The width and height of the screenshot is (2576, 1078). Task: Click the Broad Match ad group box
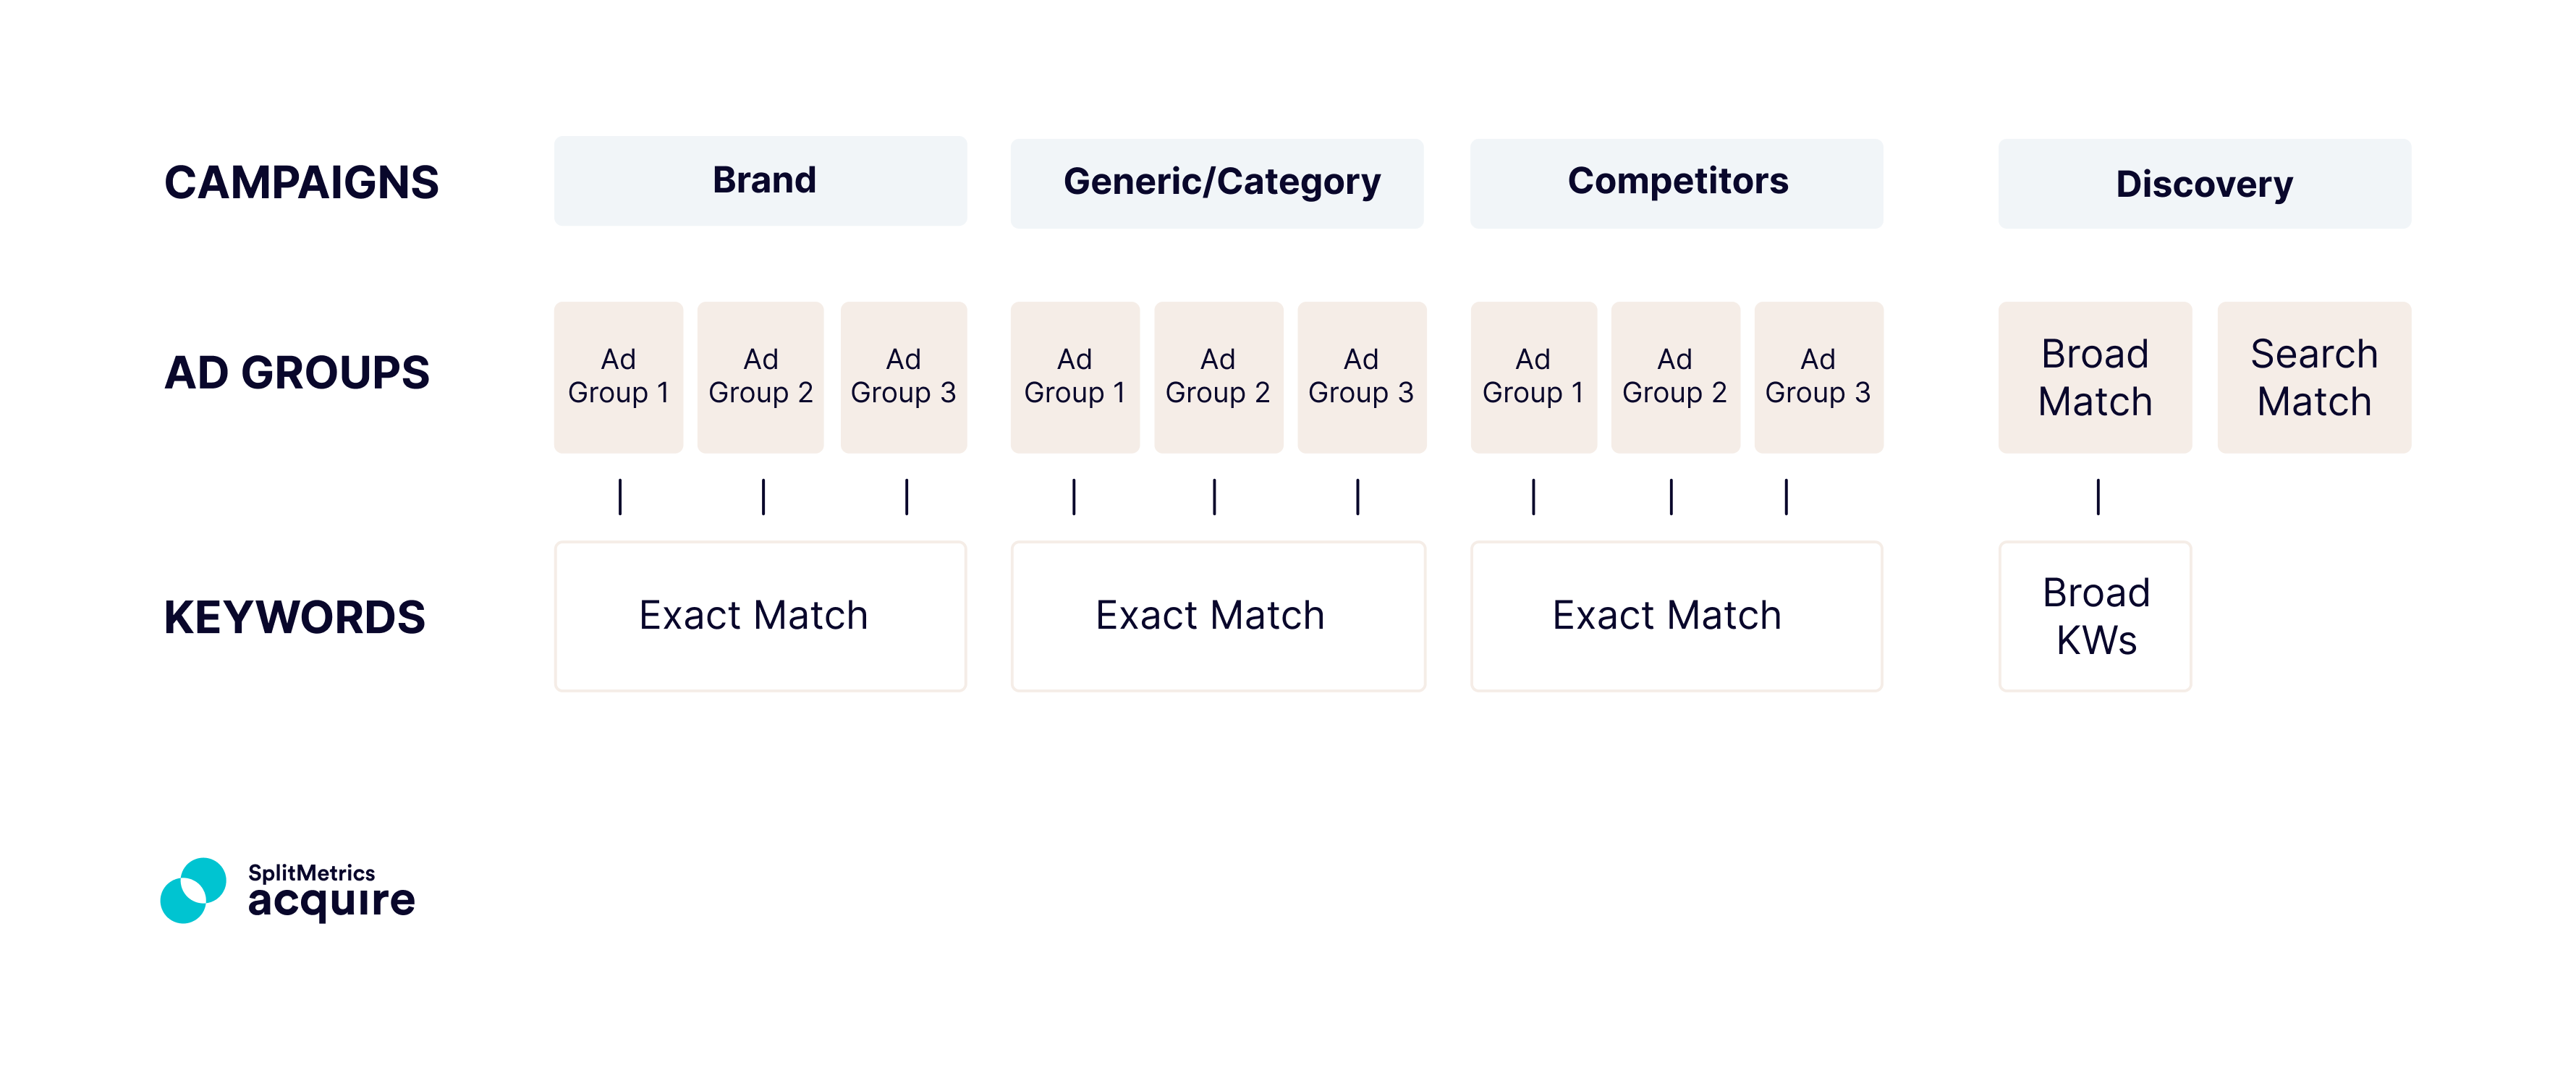point(2095,377)
